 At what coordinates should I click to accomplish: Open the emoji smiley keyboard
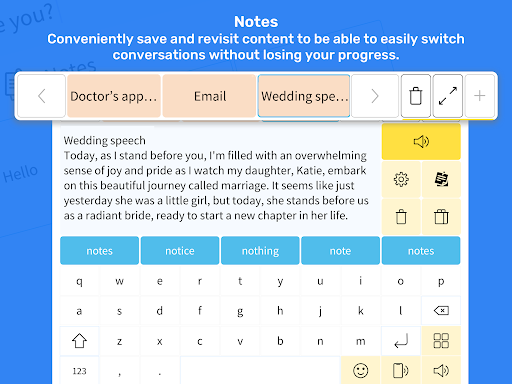click(361, 370)
